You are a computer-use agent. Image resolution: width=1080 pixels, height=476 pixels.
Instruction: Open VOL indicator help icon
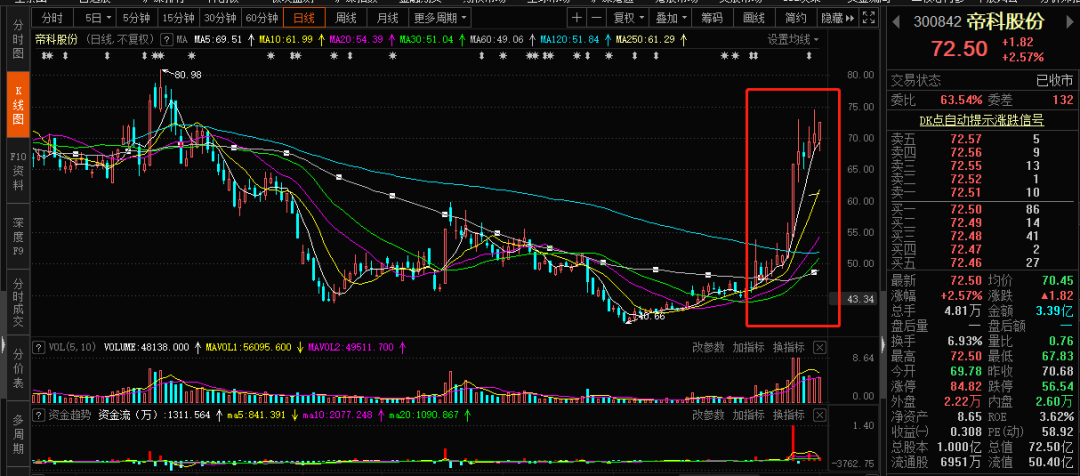pos(40,347)
